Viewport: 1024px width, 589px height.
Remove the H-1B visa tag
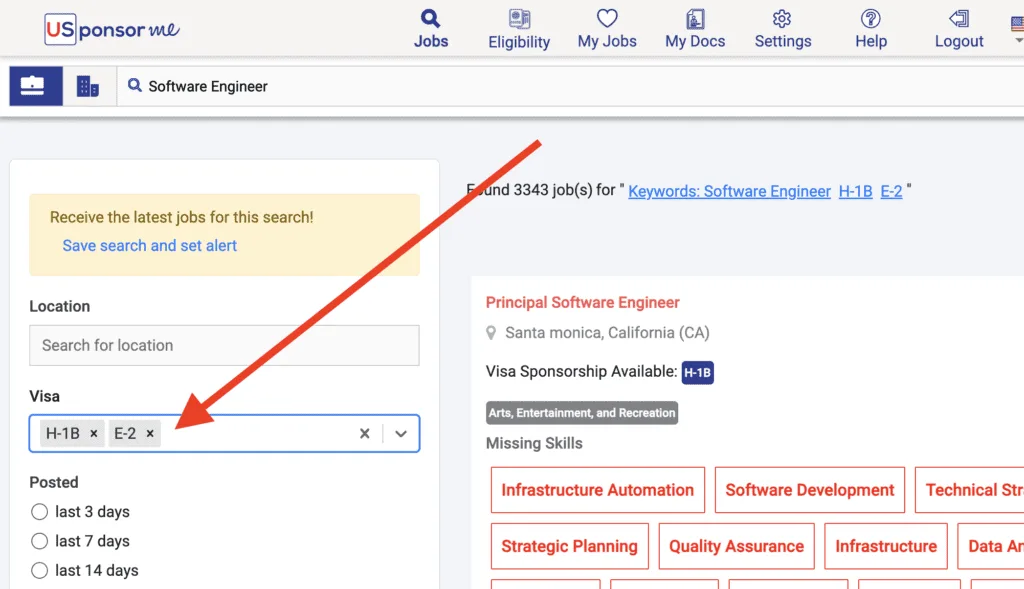[93, 434]
